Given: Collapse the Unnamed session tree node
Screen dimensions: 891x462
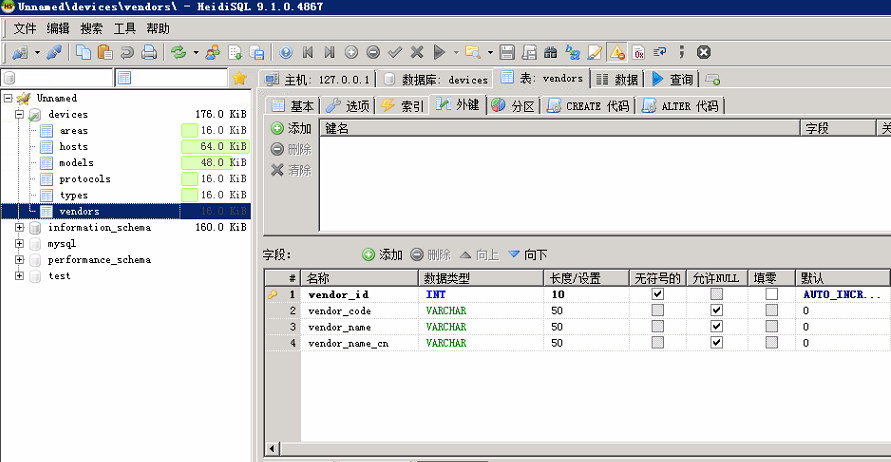Looking at the screenshot, I should [7, 98].
